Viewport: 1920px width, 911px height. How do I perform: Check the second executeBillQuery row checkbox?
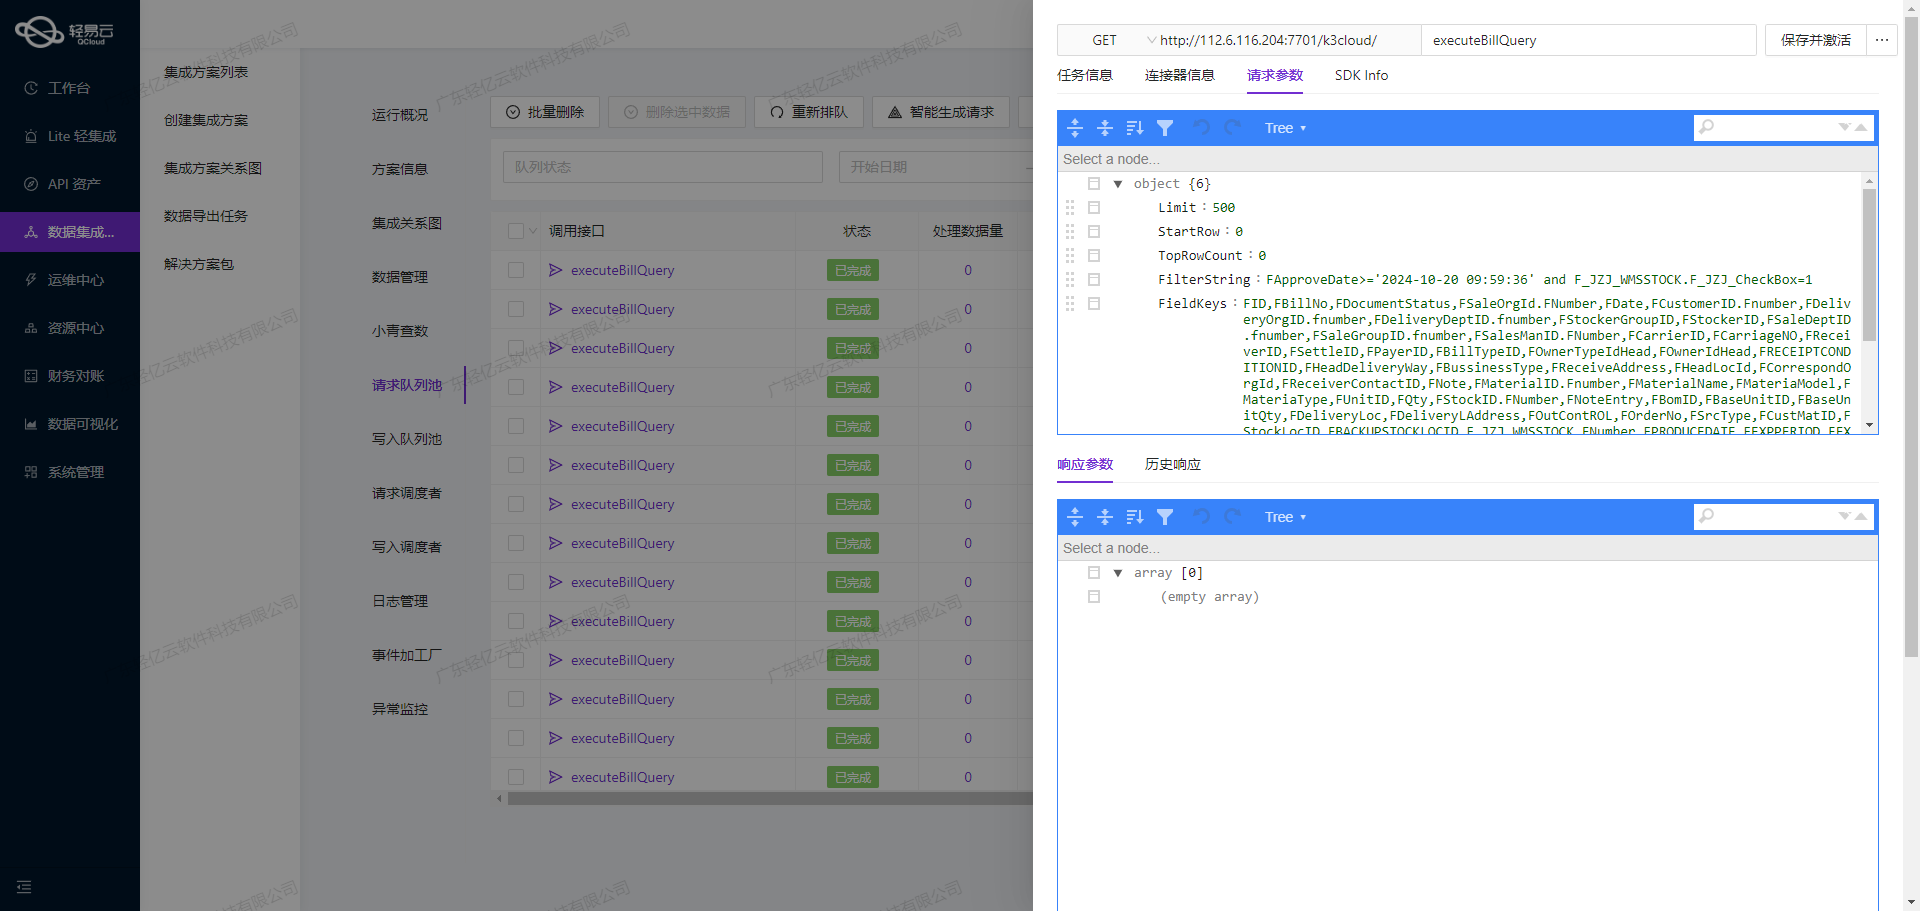516,309
